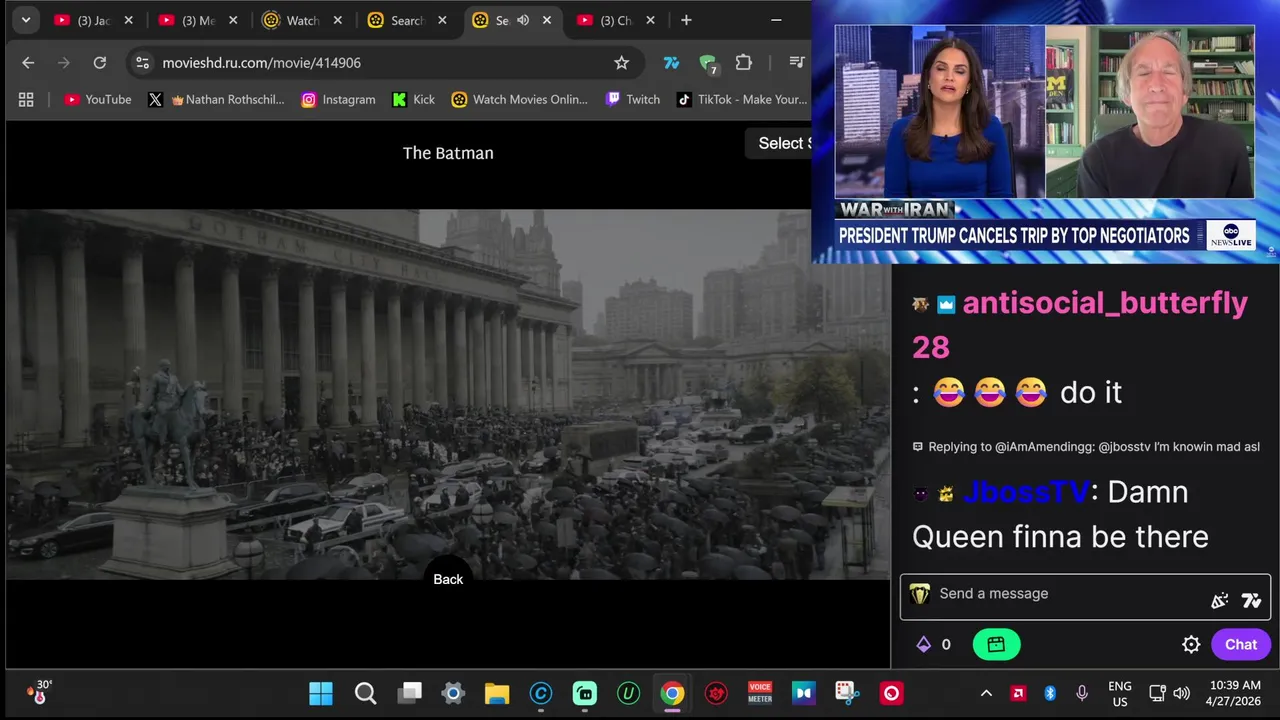Close the '(3) Jac' tab
The image size is (1280, 720).
(x=128, y=20)
